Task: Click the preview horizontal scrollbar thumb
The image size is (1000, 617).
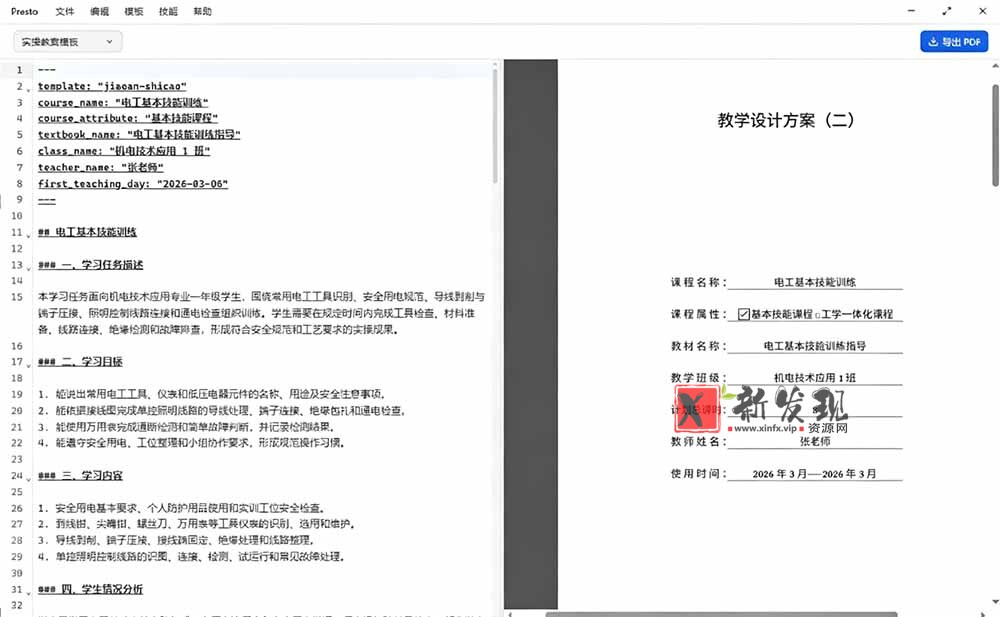Action: (721, 614)
